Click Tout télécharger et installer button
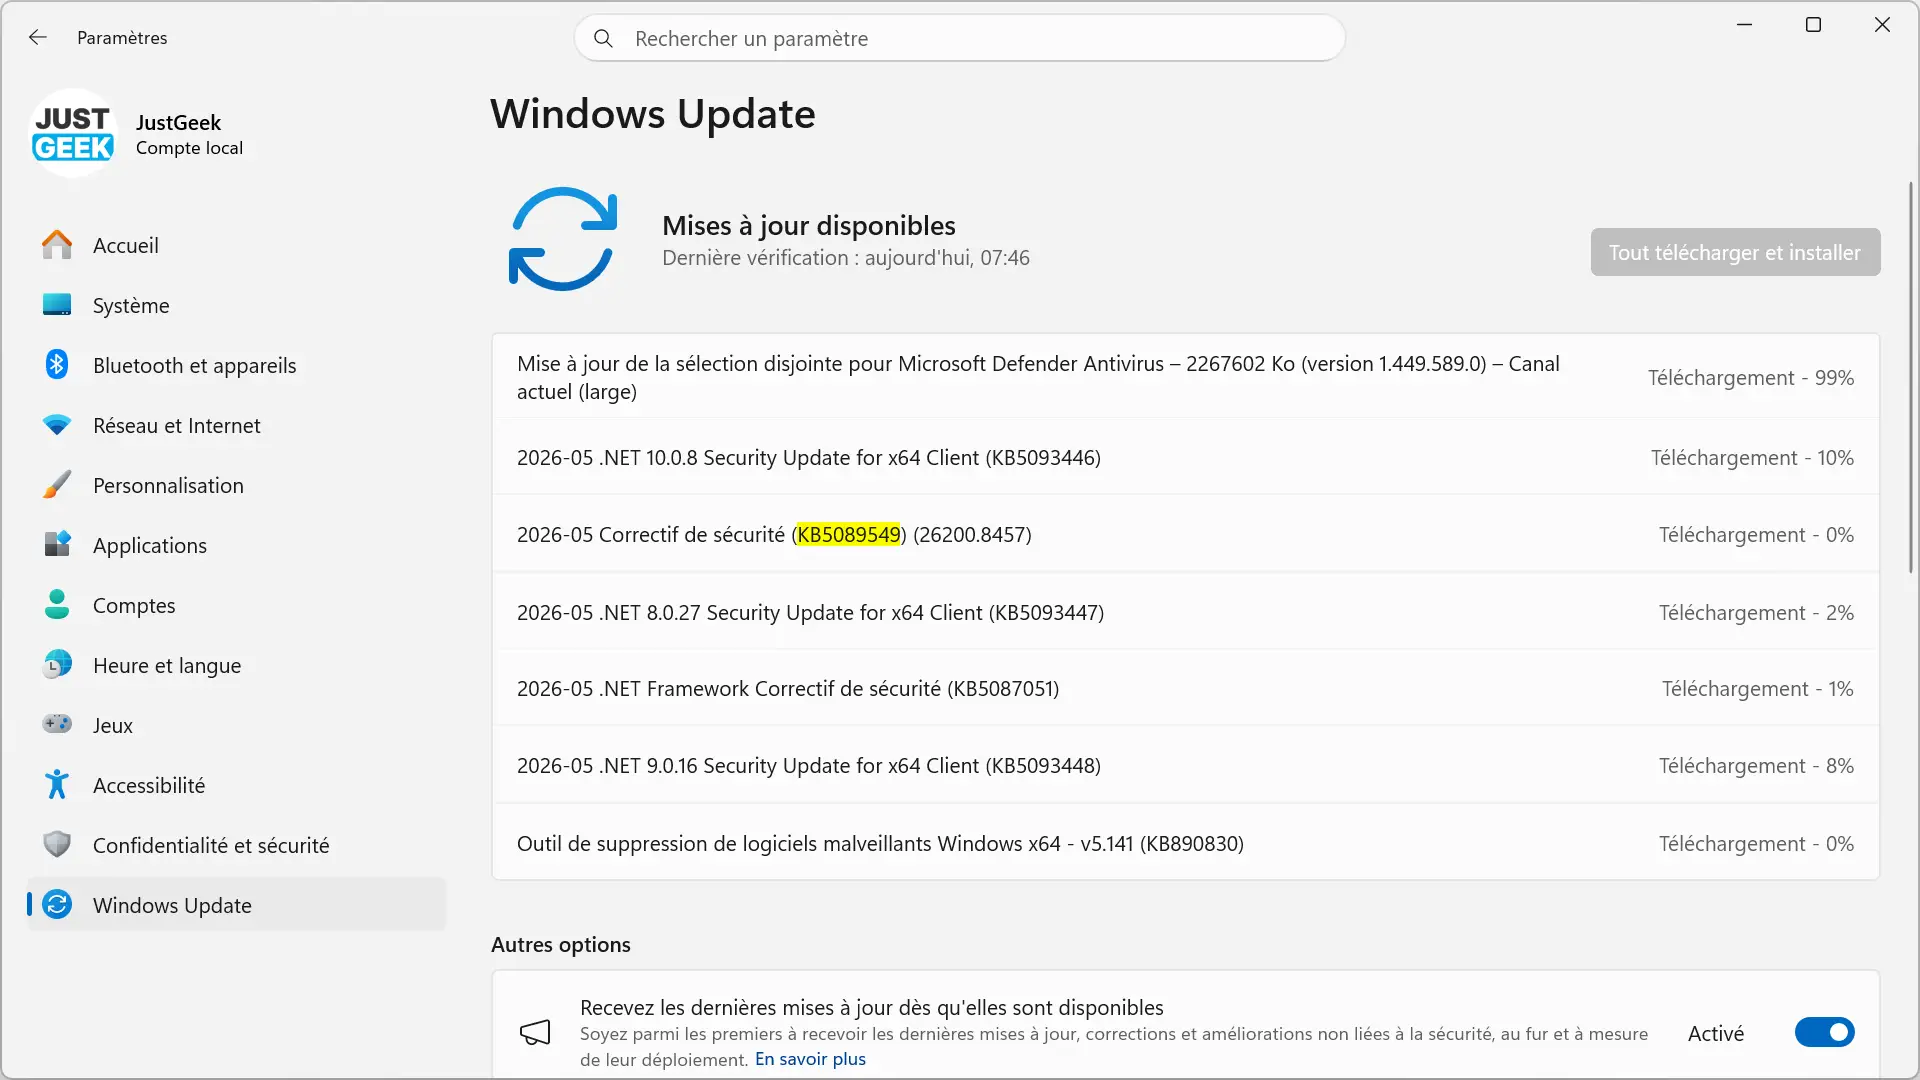Screen dimensions: 1920x1080 click(x=1735, y=252)
